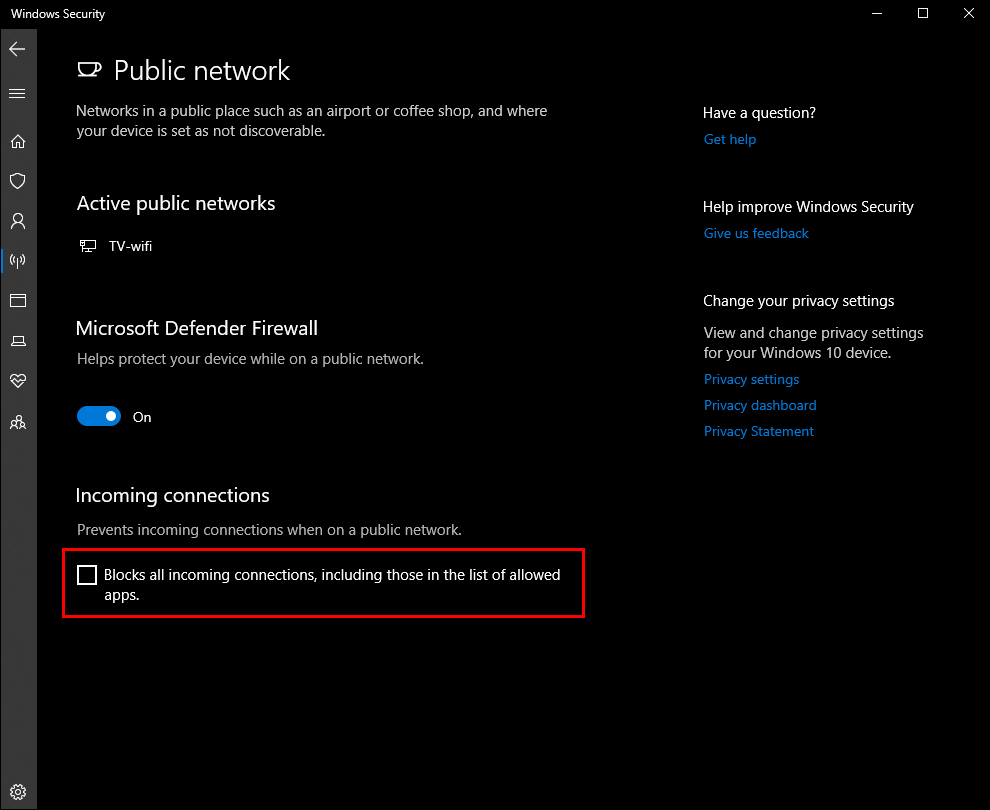
Task: Go to Home via house icon
Action: point(17,141)
